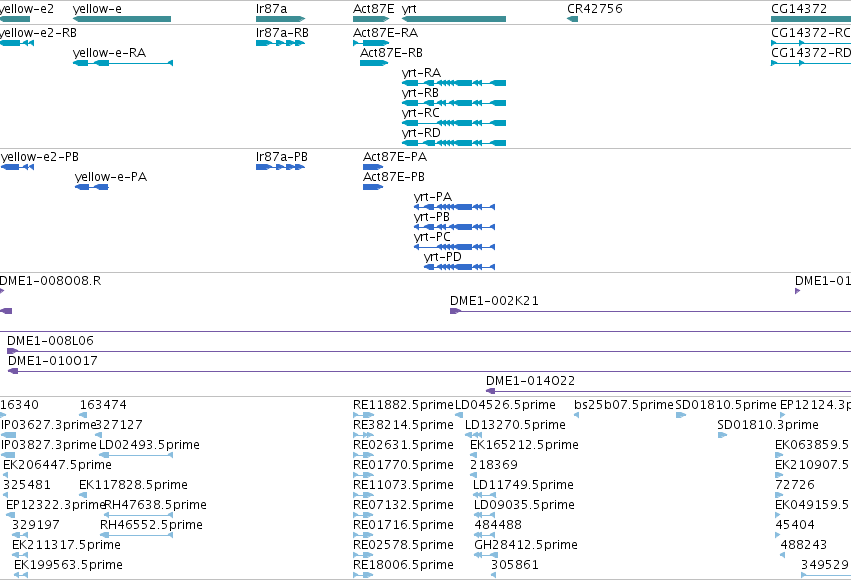Select the yrt-PC protein feature

[454, 247]
